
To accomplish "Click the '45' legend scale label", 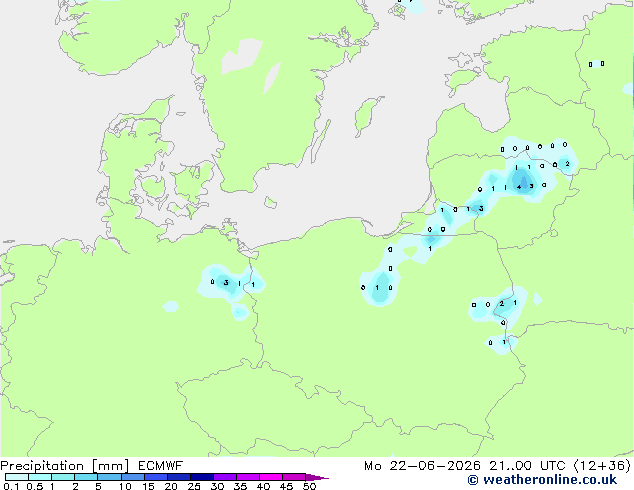I will (286, 486).
